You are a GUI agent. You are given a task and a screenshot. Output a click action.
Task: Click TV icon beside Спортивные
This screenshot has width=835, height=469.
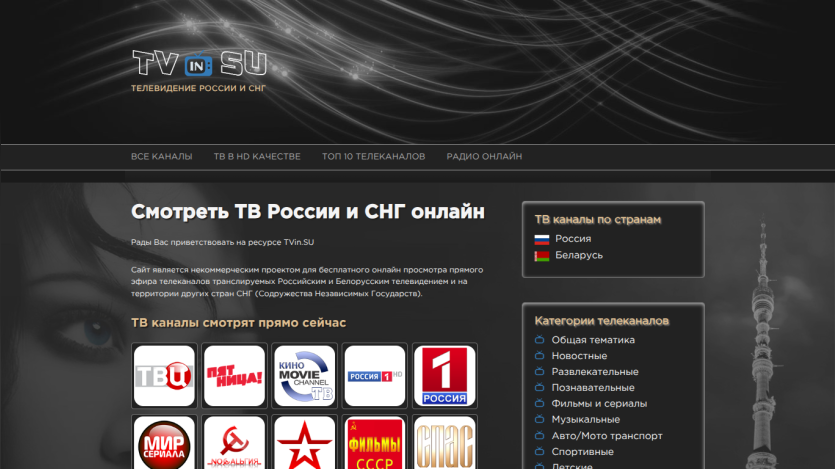point(539,451)
